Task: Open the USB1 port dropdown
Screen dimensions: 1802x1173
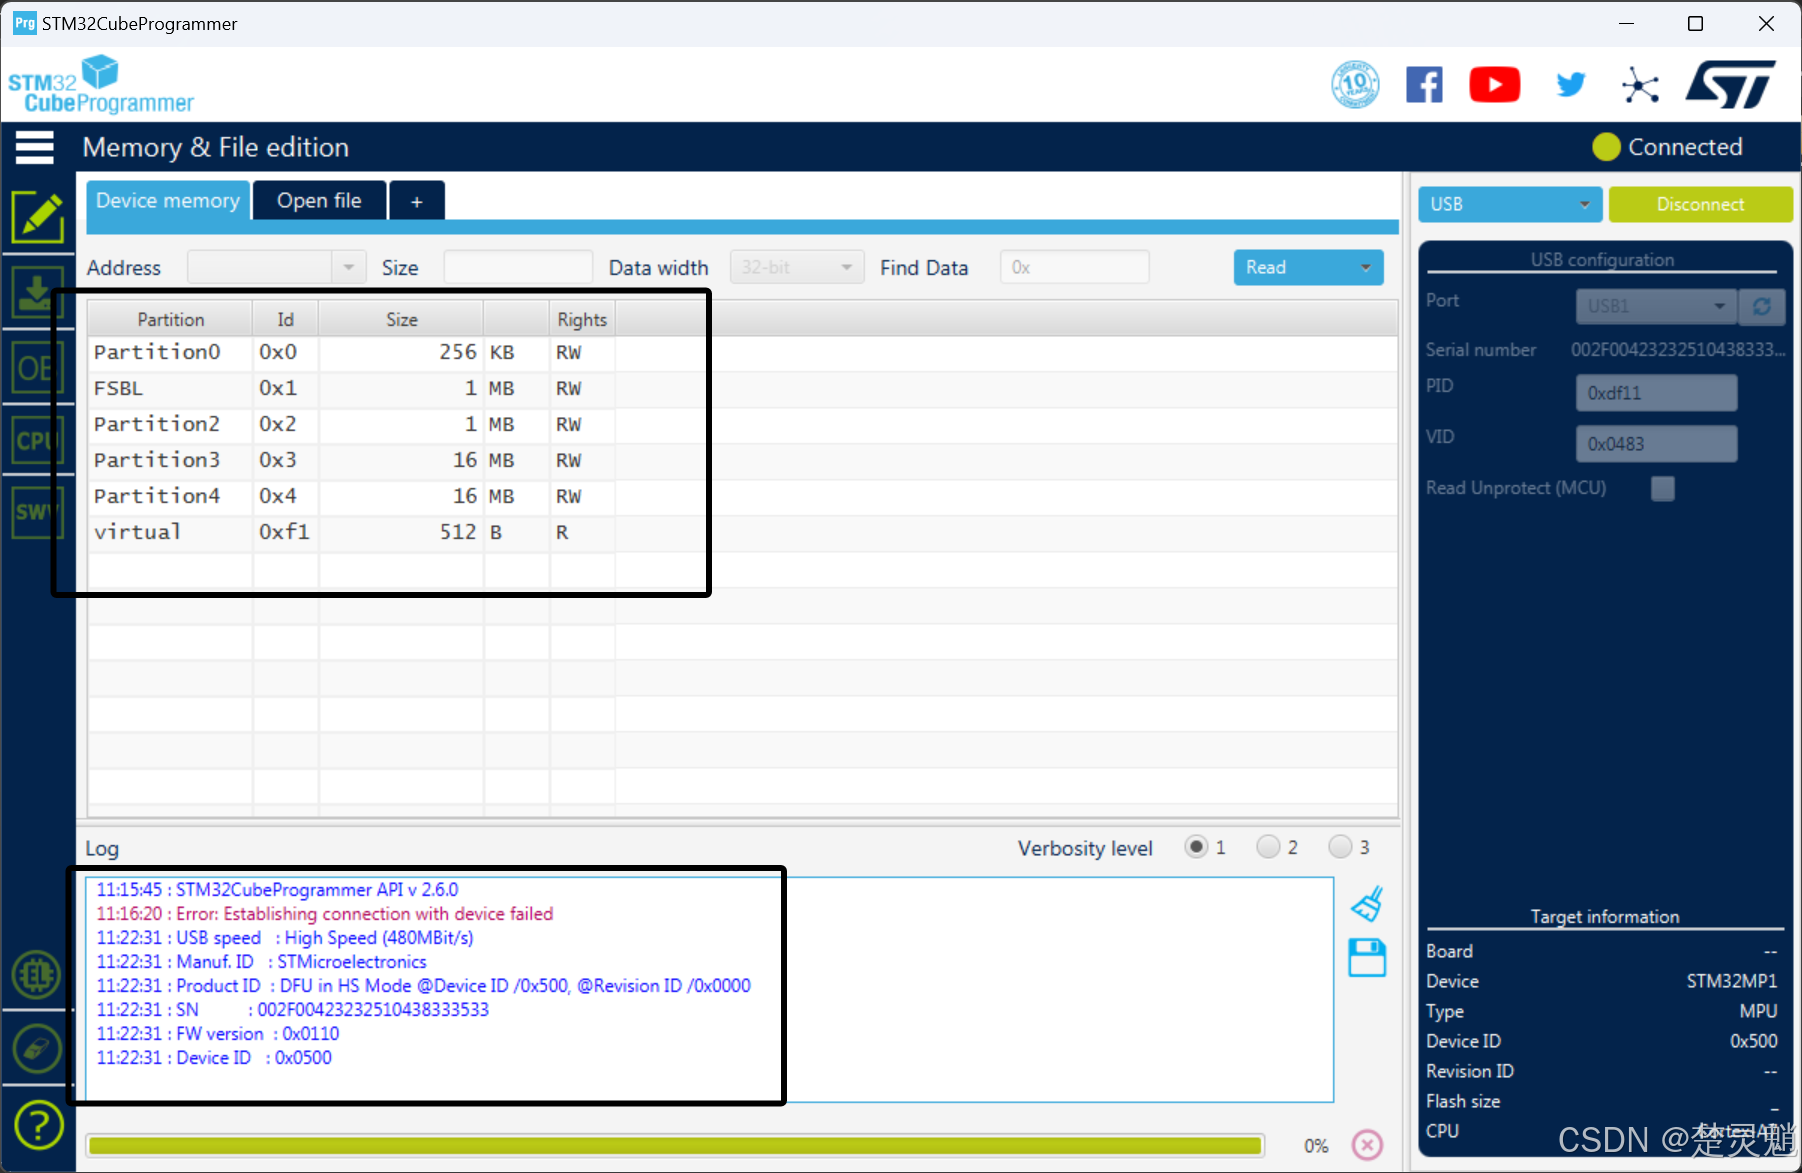Action: pyautogui.click(x=1657, y=306)
